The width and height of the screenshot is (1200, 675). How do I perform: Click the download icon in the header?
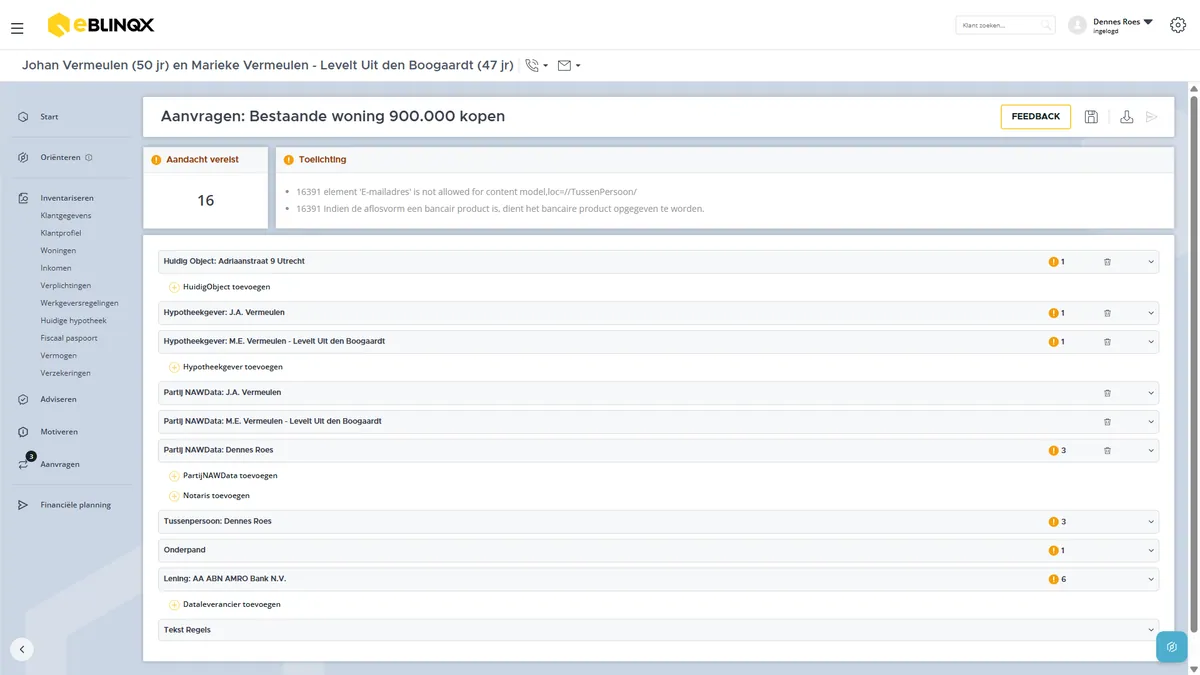point(1126,117)
